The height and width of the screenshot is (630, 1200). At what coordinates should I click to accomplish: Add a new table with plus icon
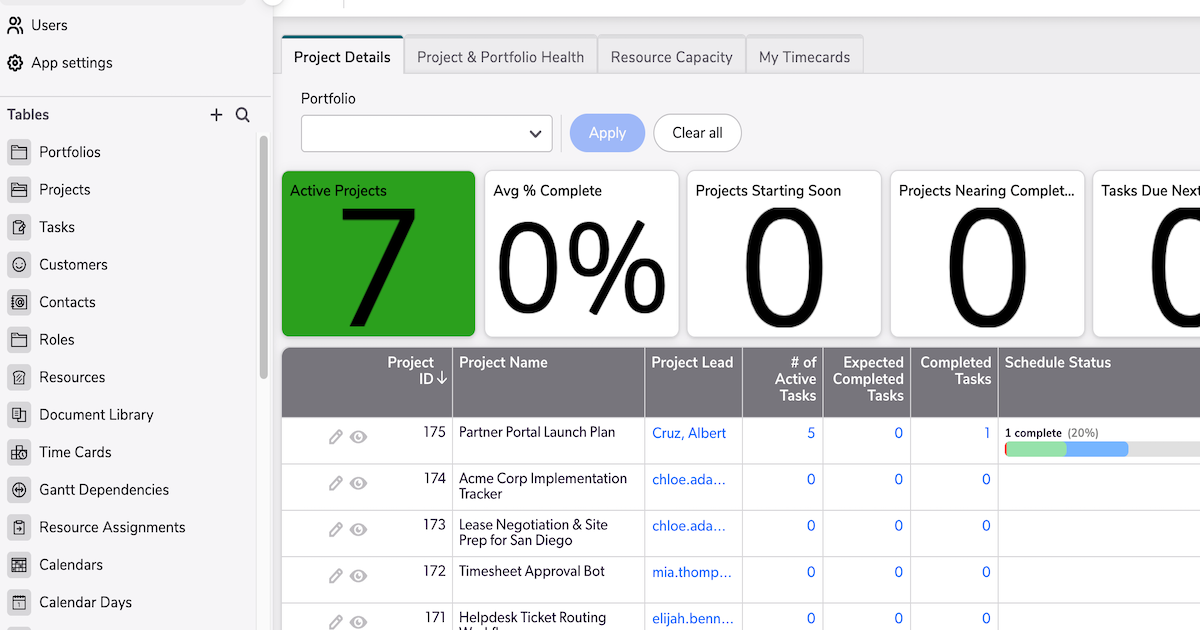point(216,115)
